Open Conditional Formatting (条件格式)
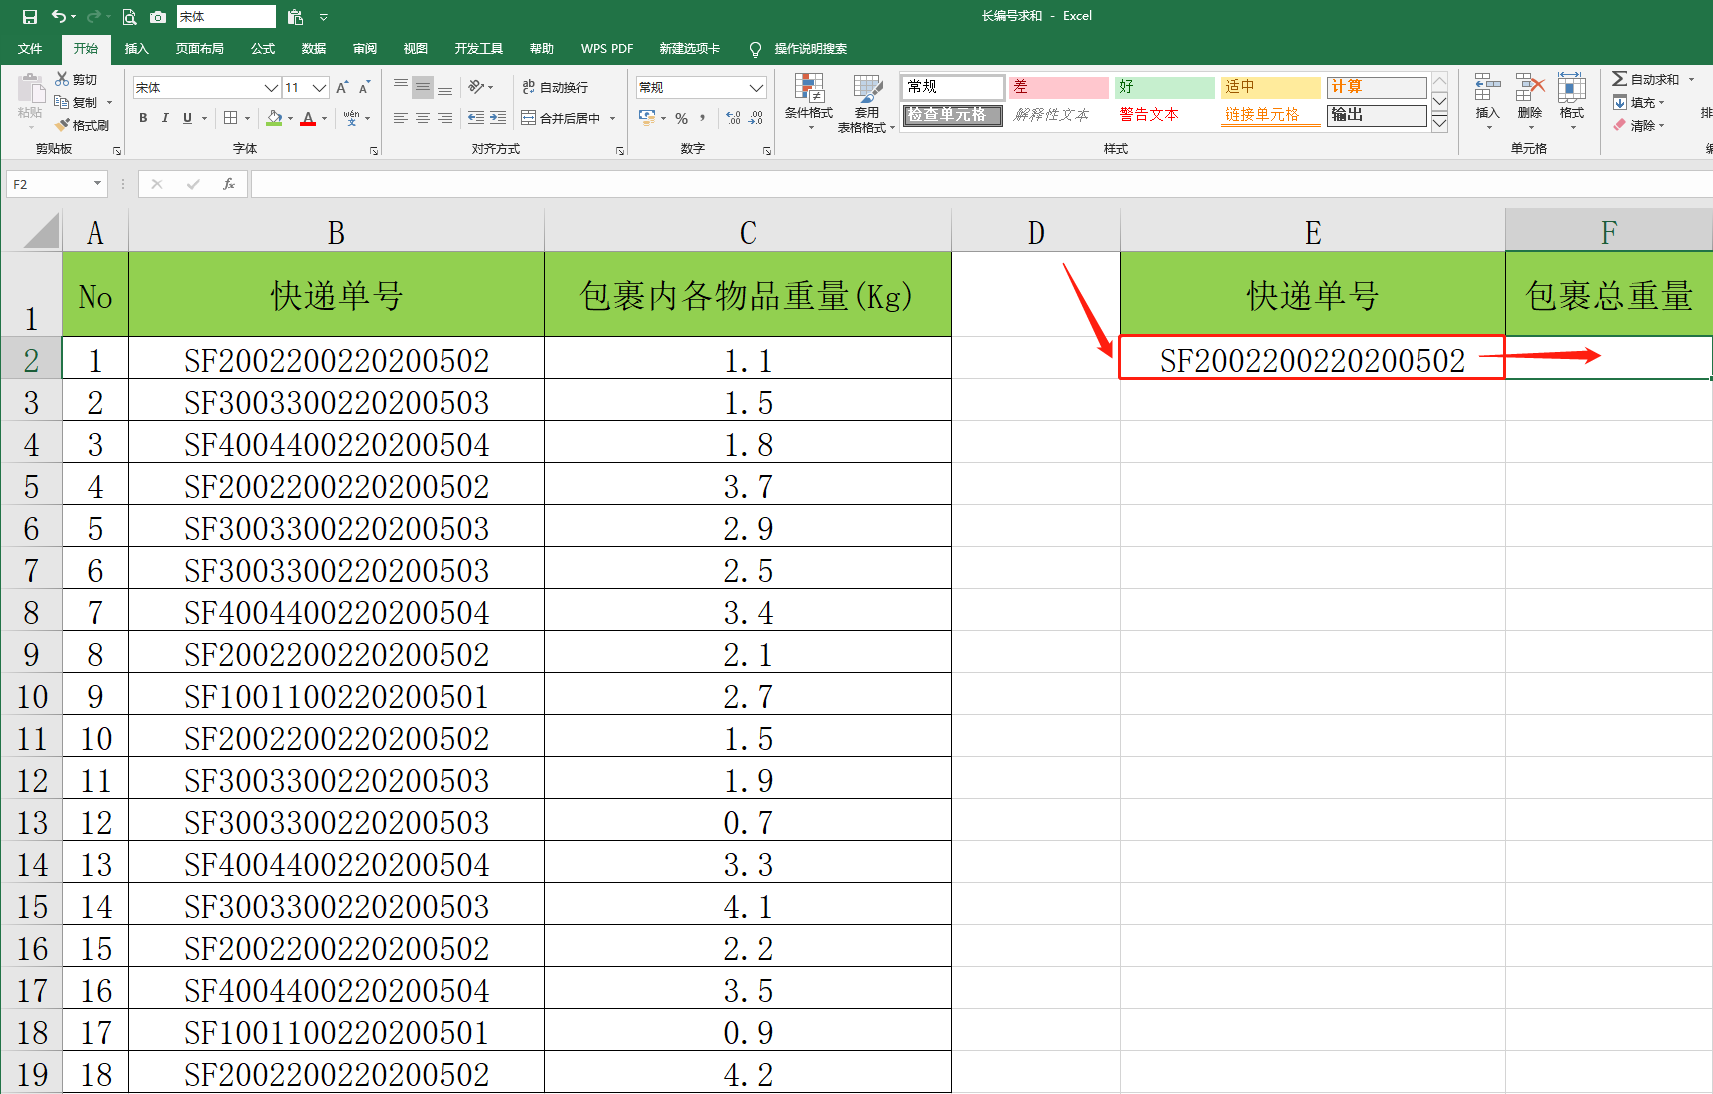Screen dimensions: 1713x1094 tap(809, 102)
